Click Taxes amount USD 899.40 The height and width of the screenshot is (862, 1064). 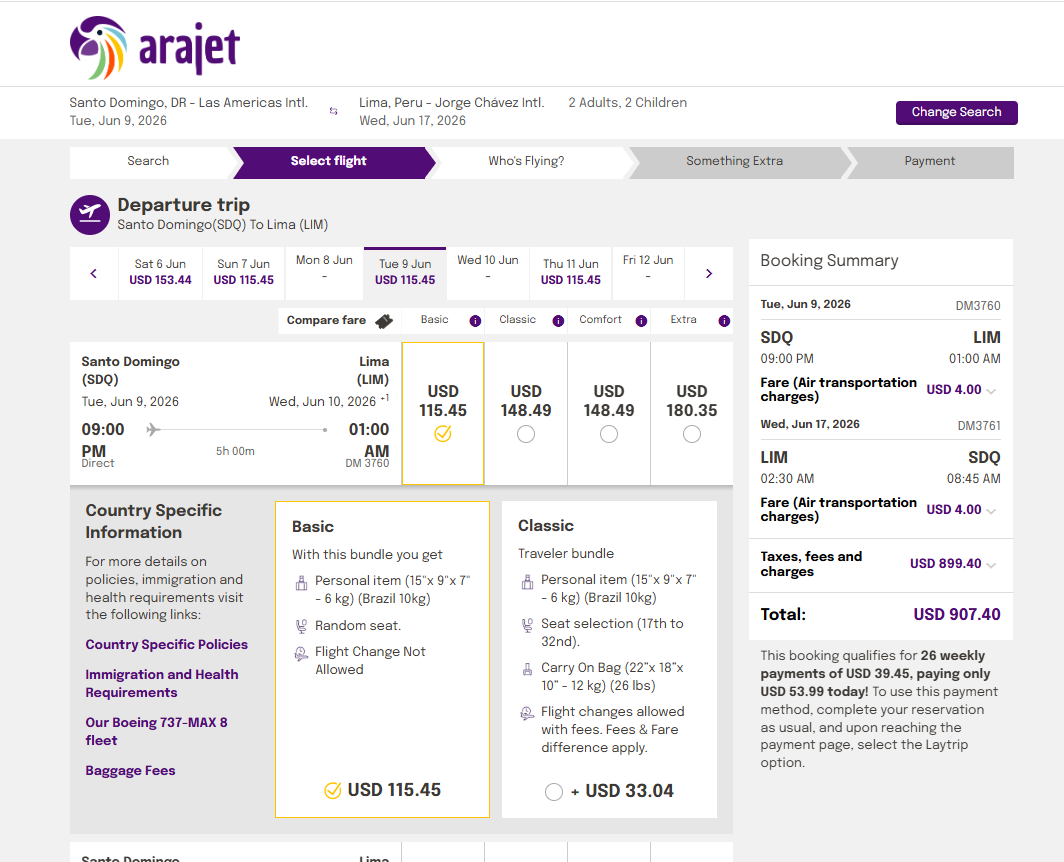(945, 564)
